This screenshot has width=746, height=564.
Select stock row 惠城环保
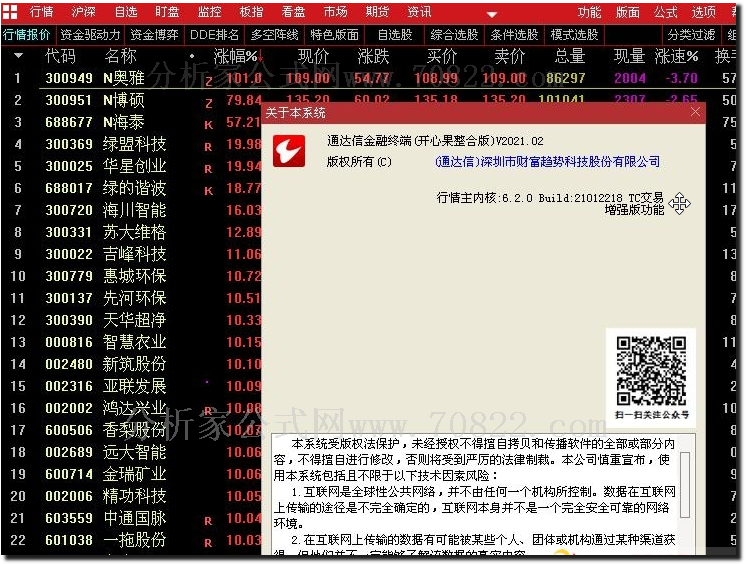tap(132, 276)
